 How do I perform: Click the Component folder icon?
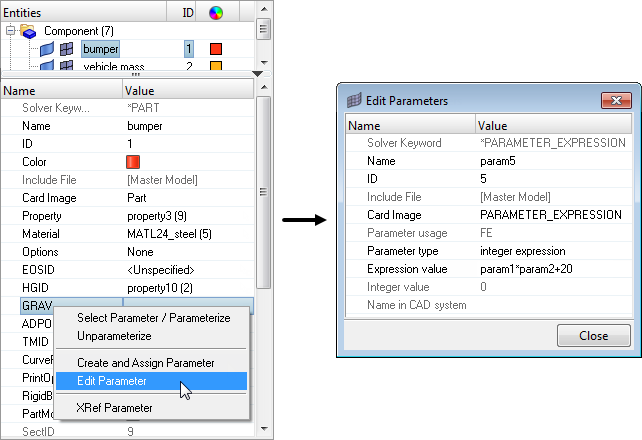[x=28, y=31]
